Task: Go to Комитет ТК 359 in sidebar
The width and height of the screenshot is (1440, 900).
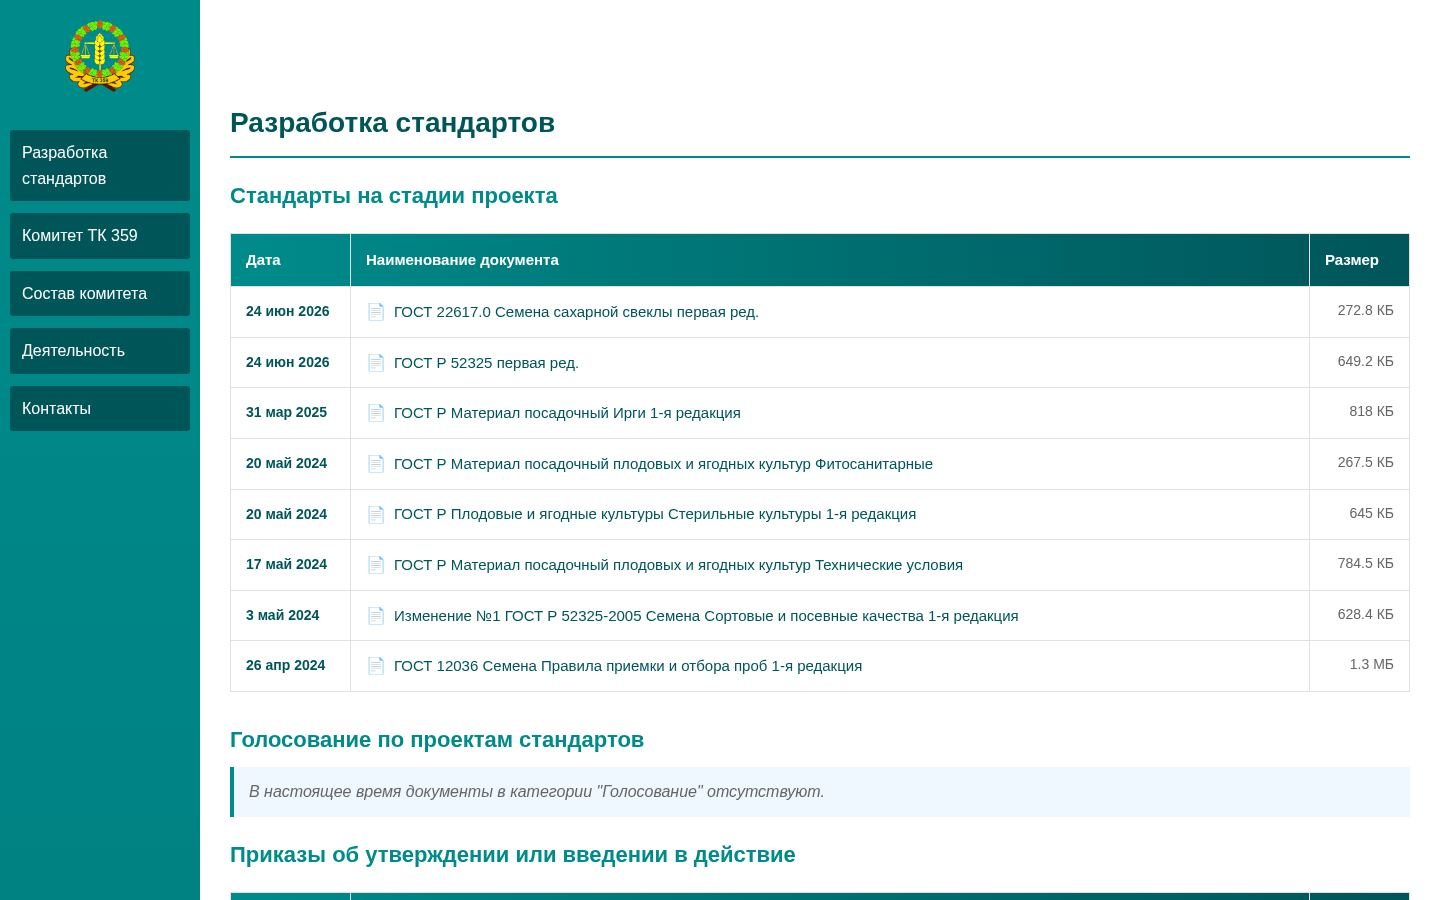Action: click(x=100, y=236)
